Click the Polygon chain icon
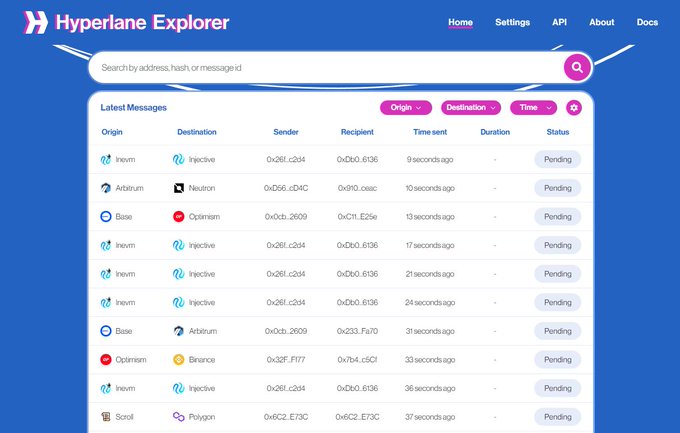This screenshot has height=433, width=680. tap(179, 417)
